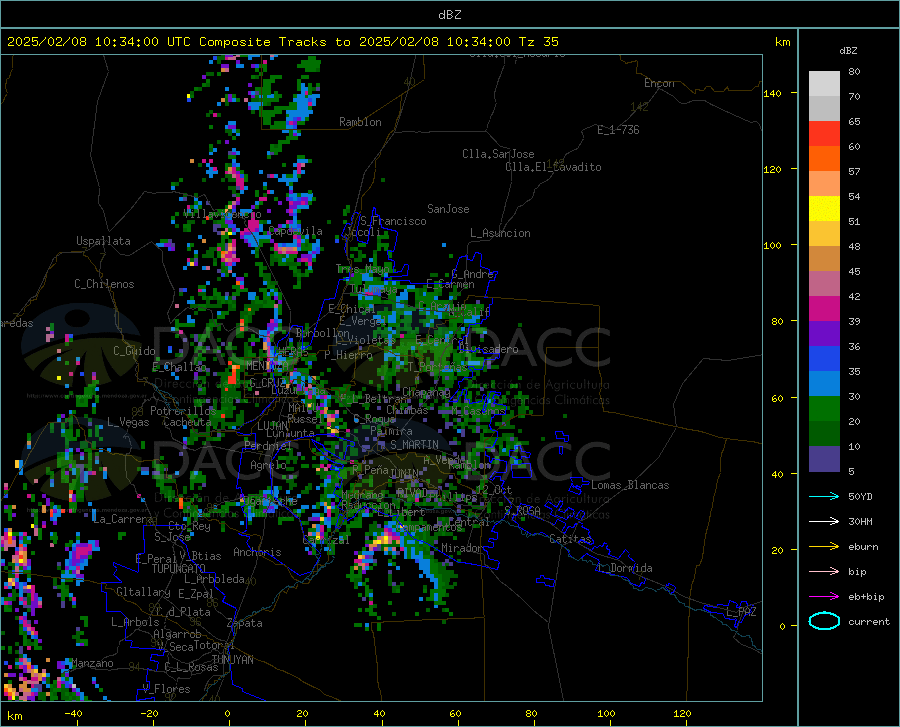Click the 'Manzano' place label
This screenshot has height=727, width=900.
[92, 663]
